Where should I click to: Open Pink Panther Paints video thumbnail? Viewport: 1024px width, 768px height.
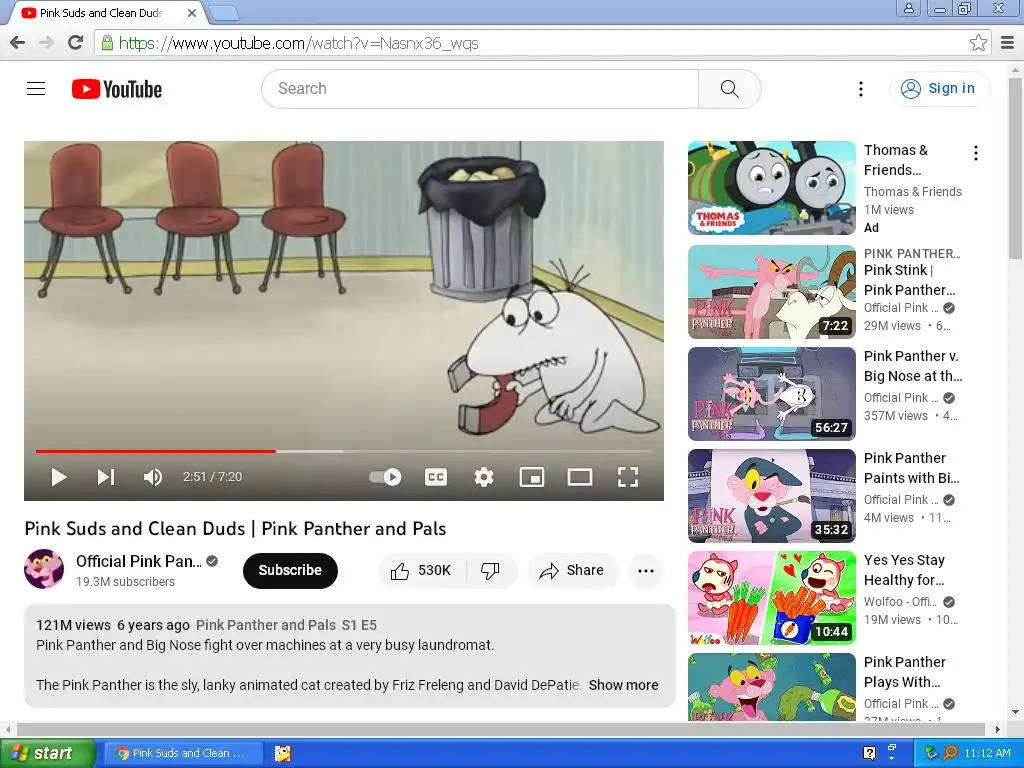[771, 496]
